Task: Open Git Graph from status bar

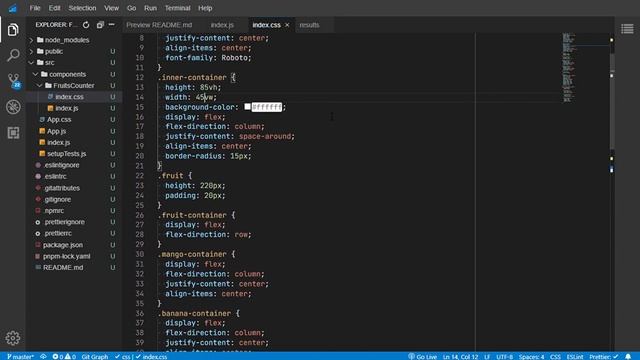Action: click(95, 356)
